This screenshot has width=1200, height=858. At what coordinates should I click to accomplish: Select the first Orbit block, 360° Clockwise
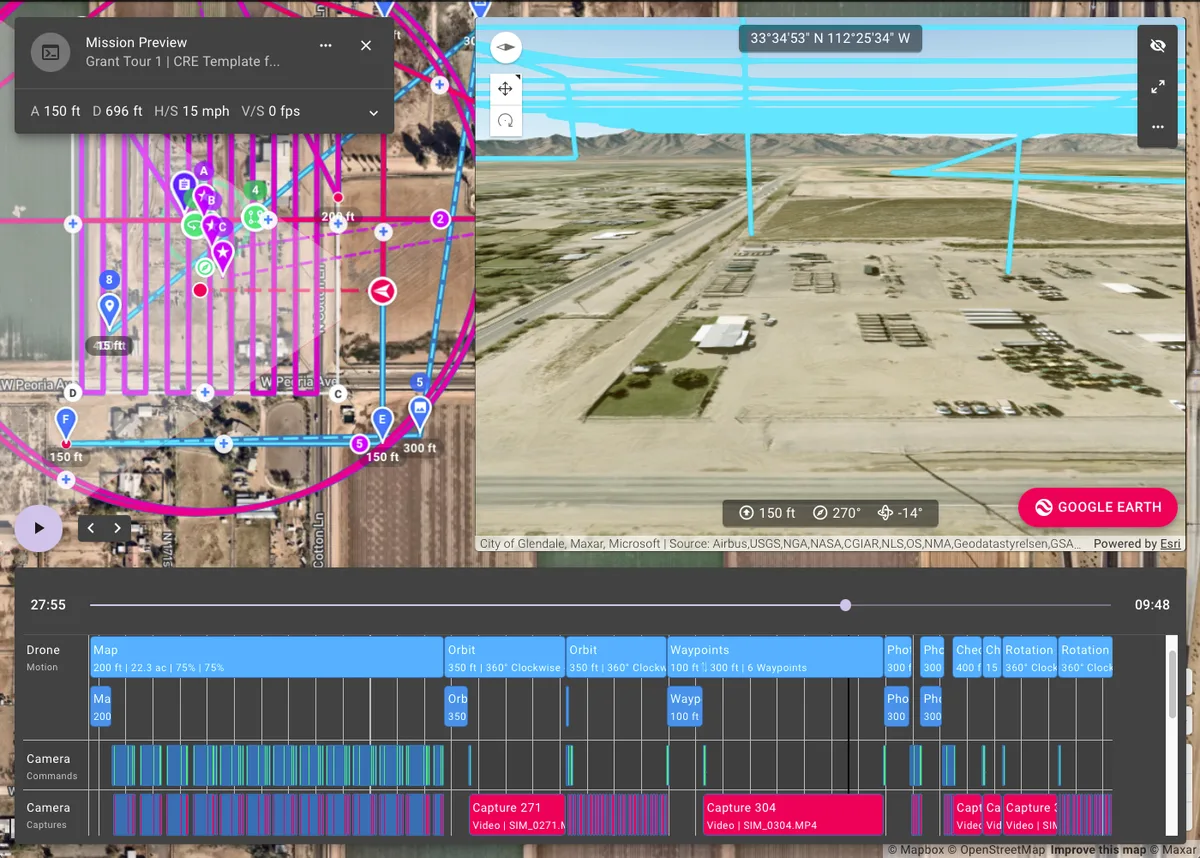(505, 658)
